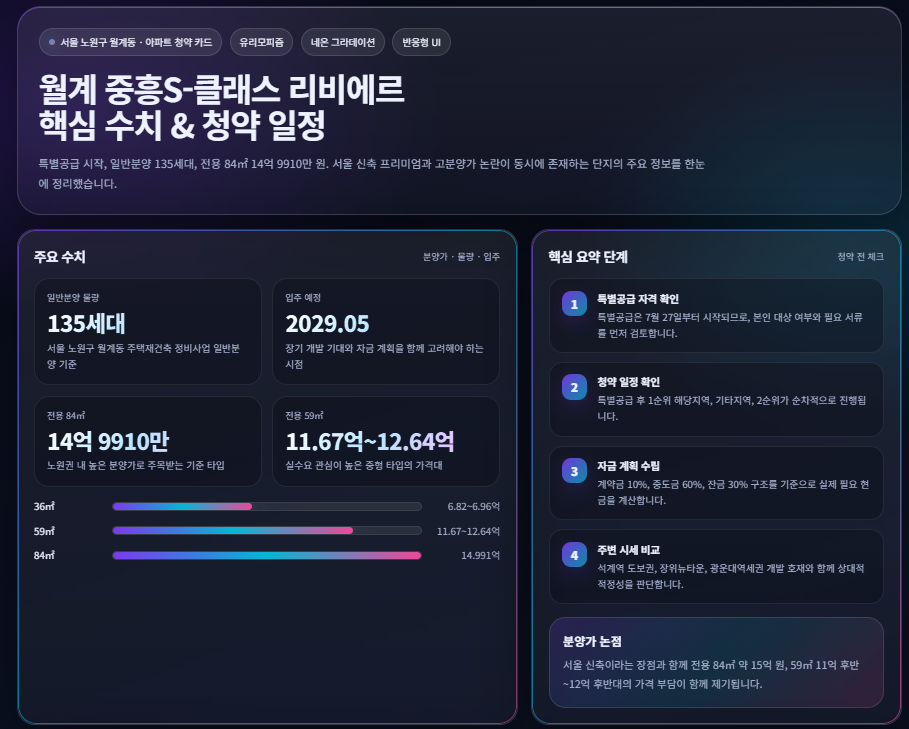
Task: Click the 135세대 figure
Action: point(86,324)
